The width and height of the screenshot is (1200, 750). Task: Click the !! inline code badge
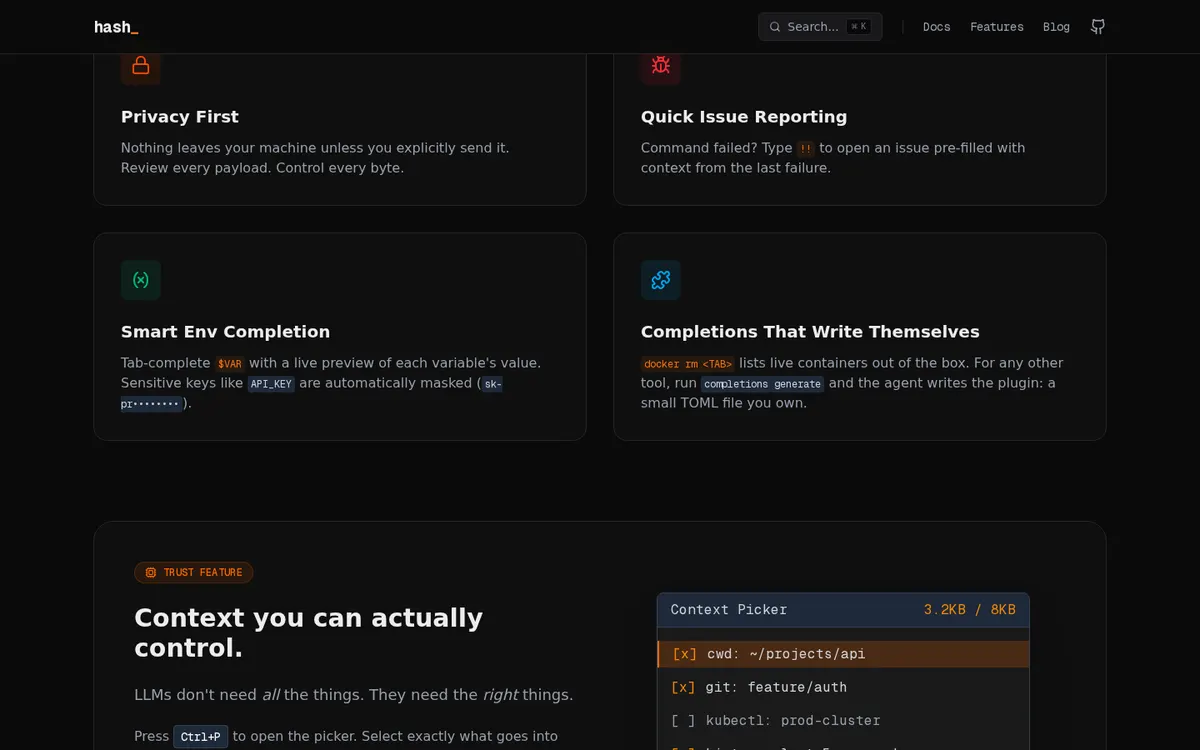tap(806, 148)
